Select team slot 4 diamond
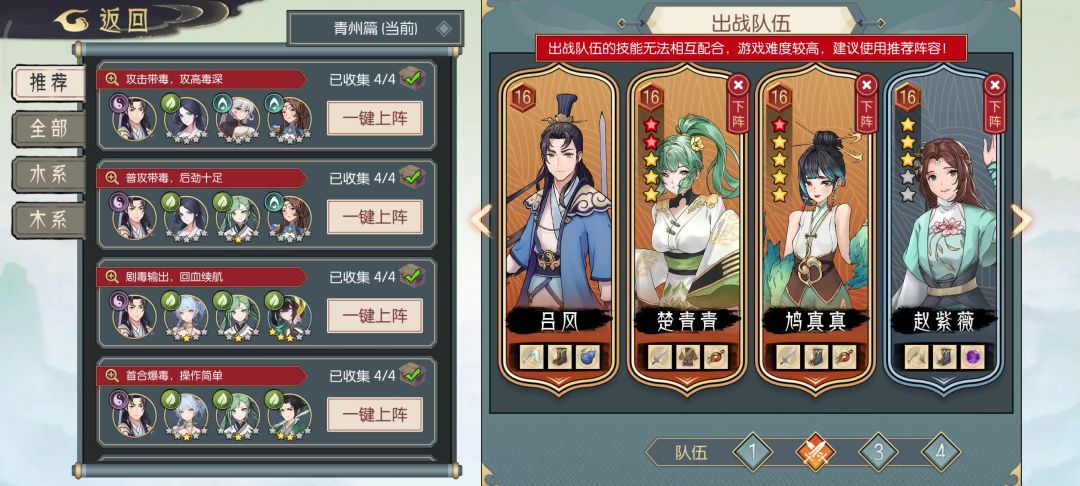The image size is (1080, 486). coord(941,452)
